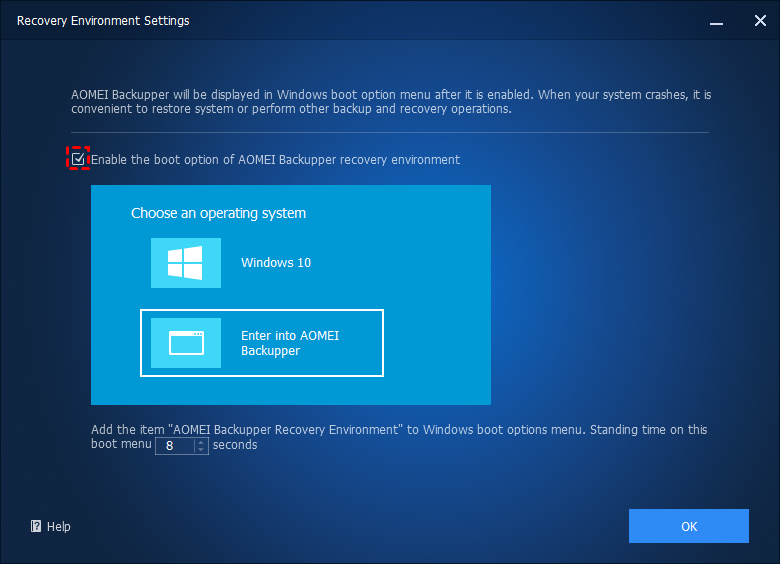
Task: Toggle the enable boot option checkbox
Action: click(78, 159)
